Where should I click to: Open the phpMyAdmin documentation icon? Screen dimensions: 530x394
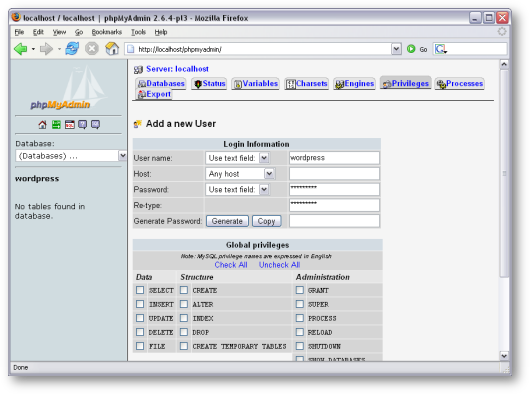[x=82, y=125]
